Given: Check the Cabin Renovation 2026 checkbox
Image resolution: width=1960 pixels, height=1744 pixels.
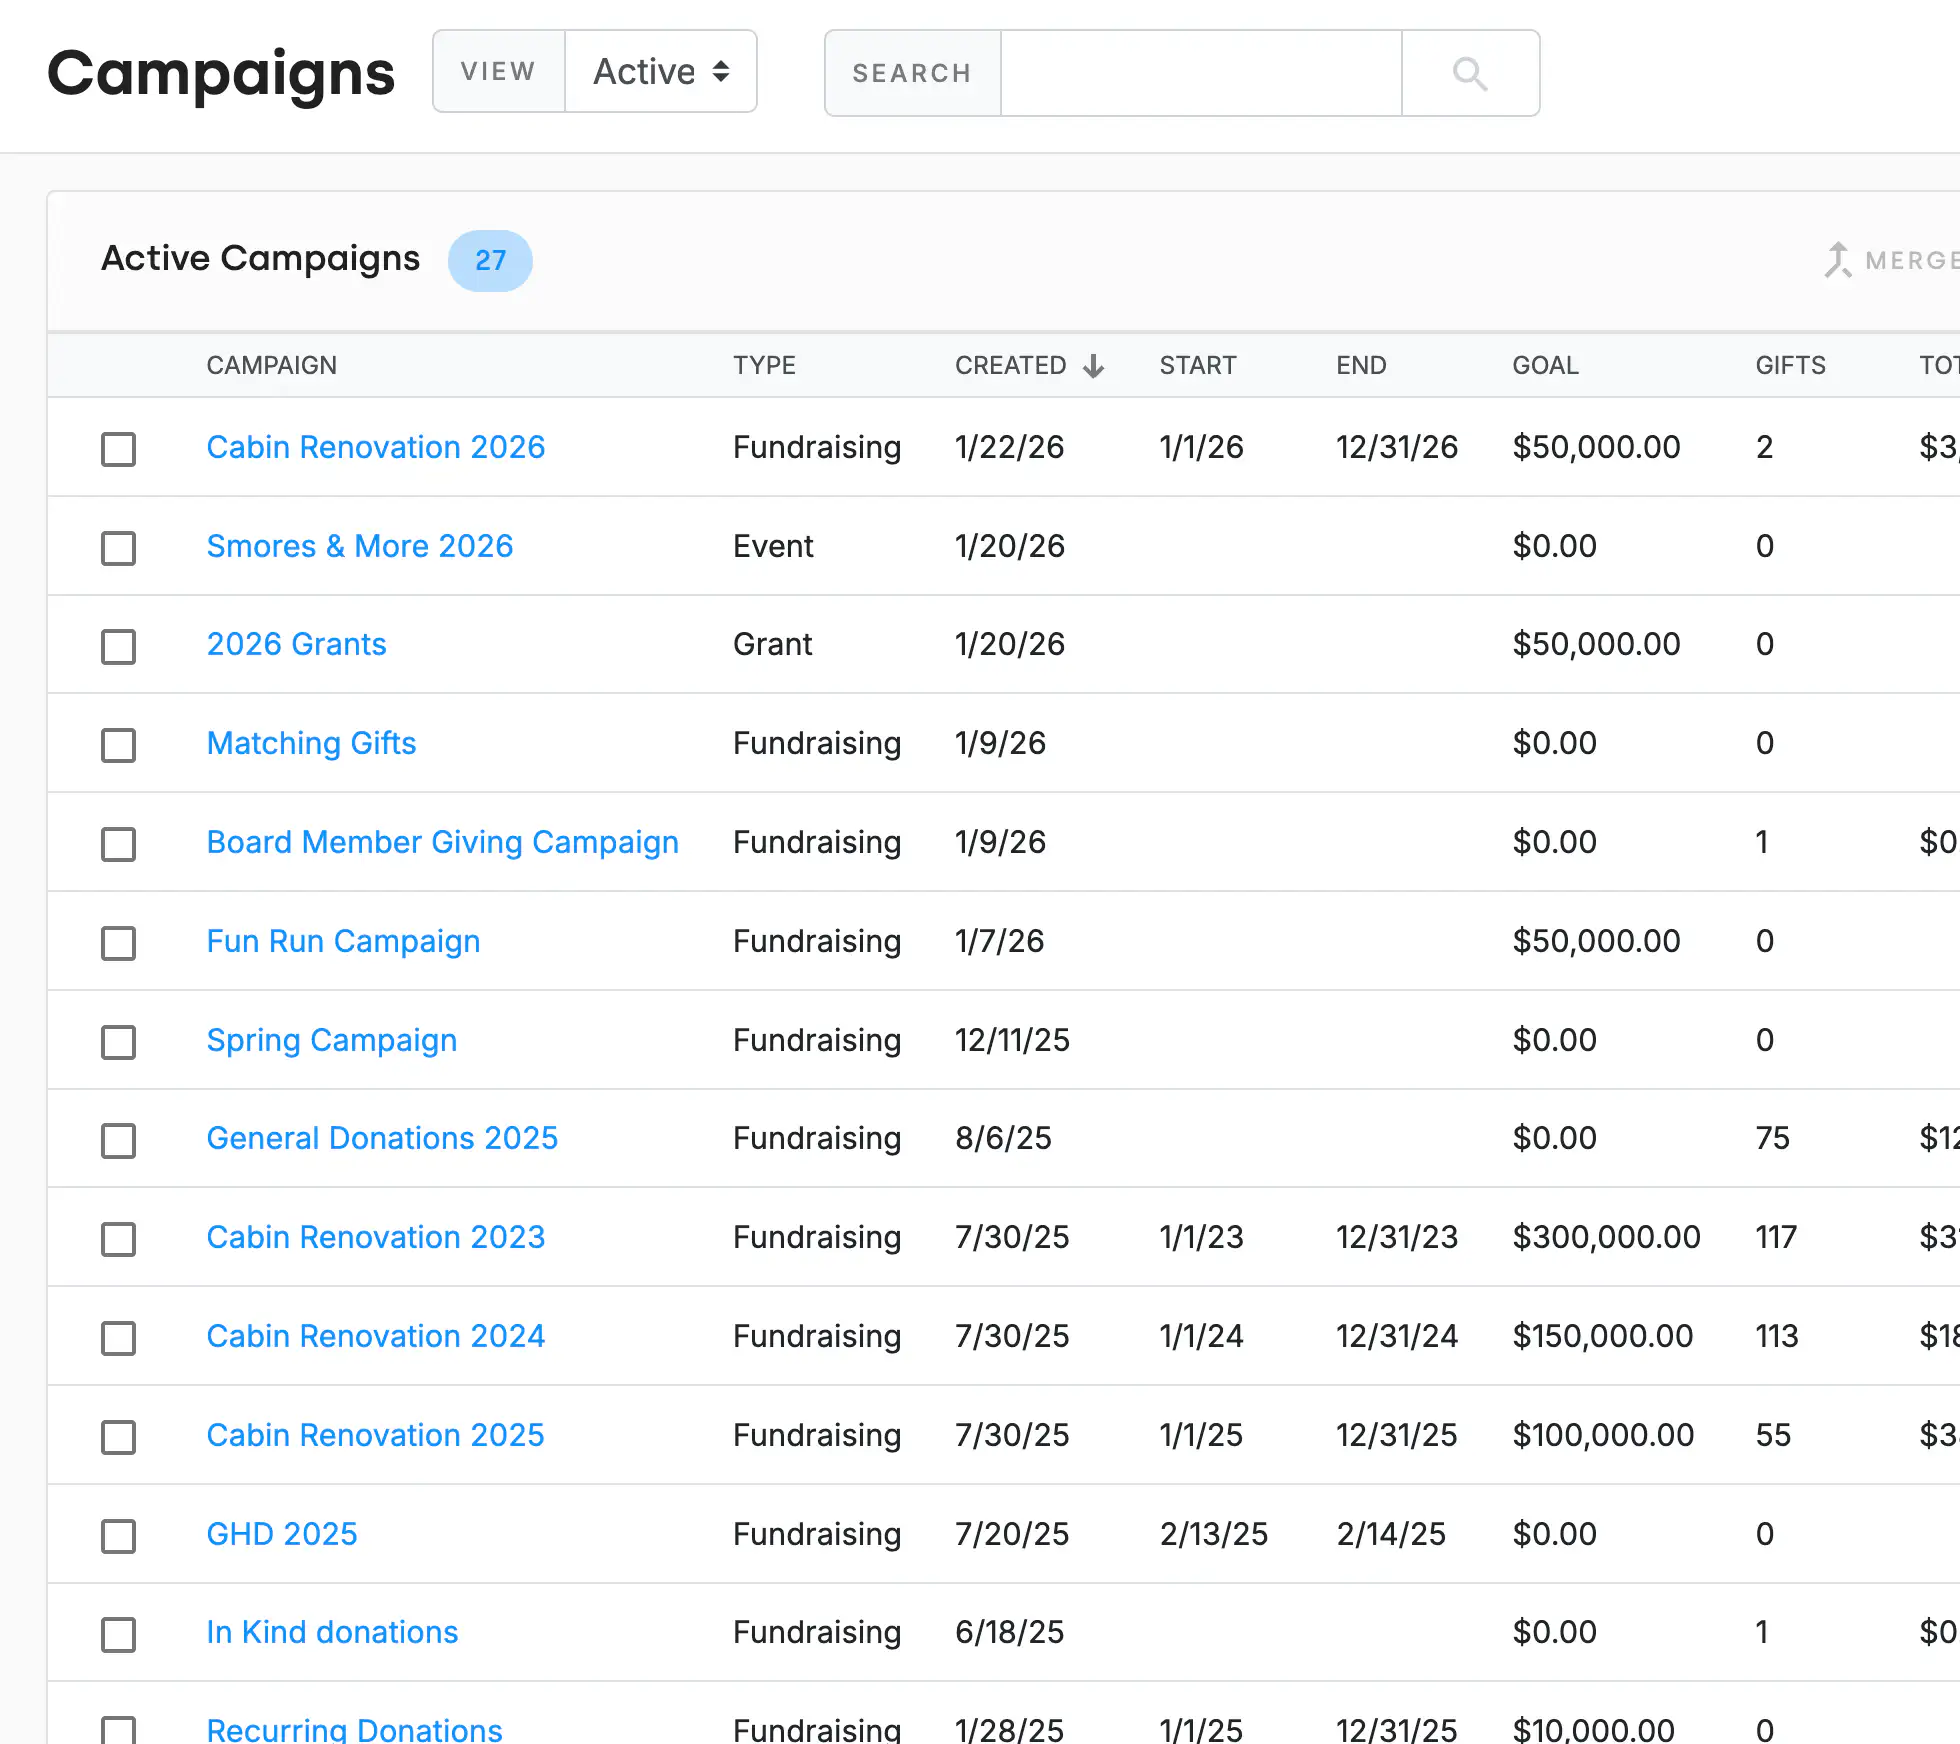Looking at the screenshot, I should 118,448.
